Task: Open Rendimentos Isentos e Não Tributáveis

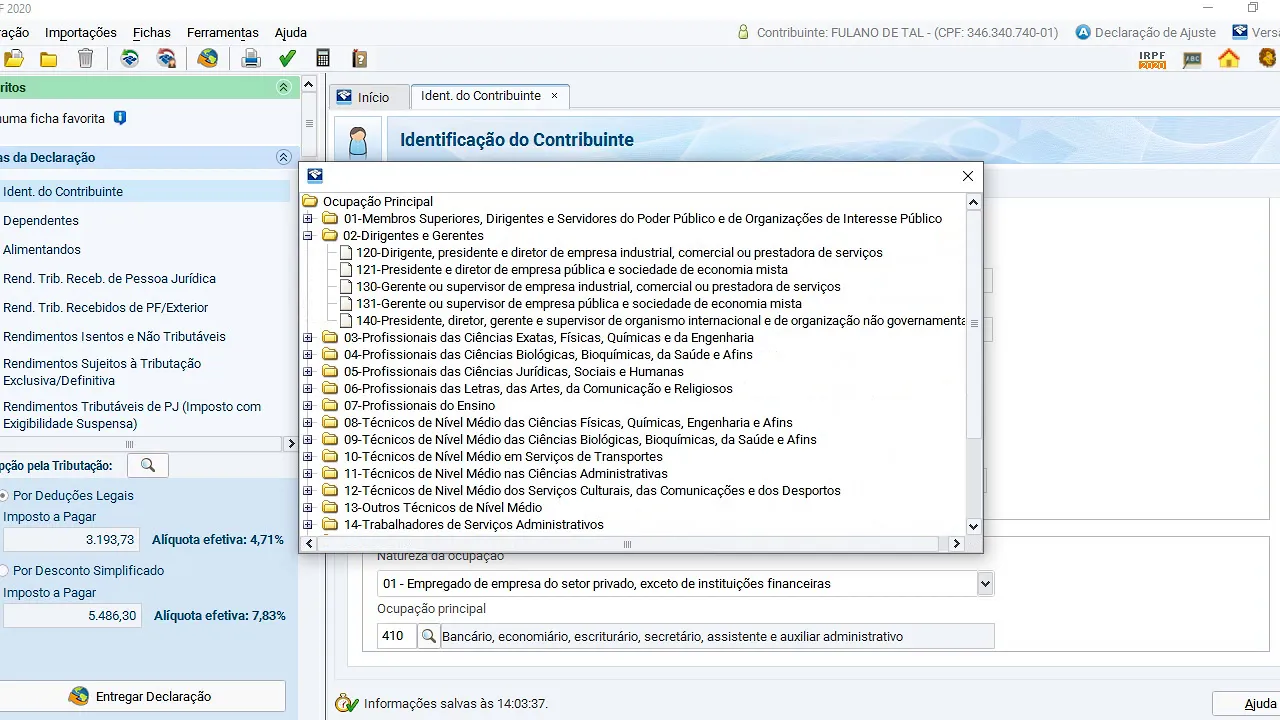Action: 114,336
